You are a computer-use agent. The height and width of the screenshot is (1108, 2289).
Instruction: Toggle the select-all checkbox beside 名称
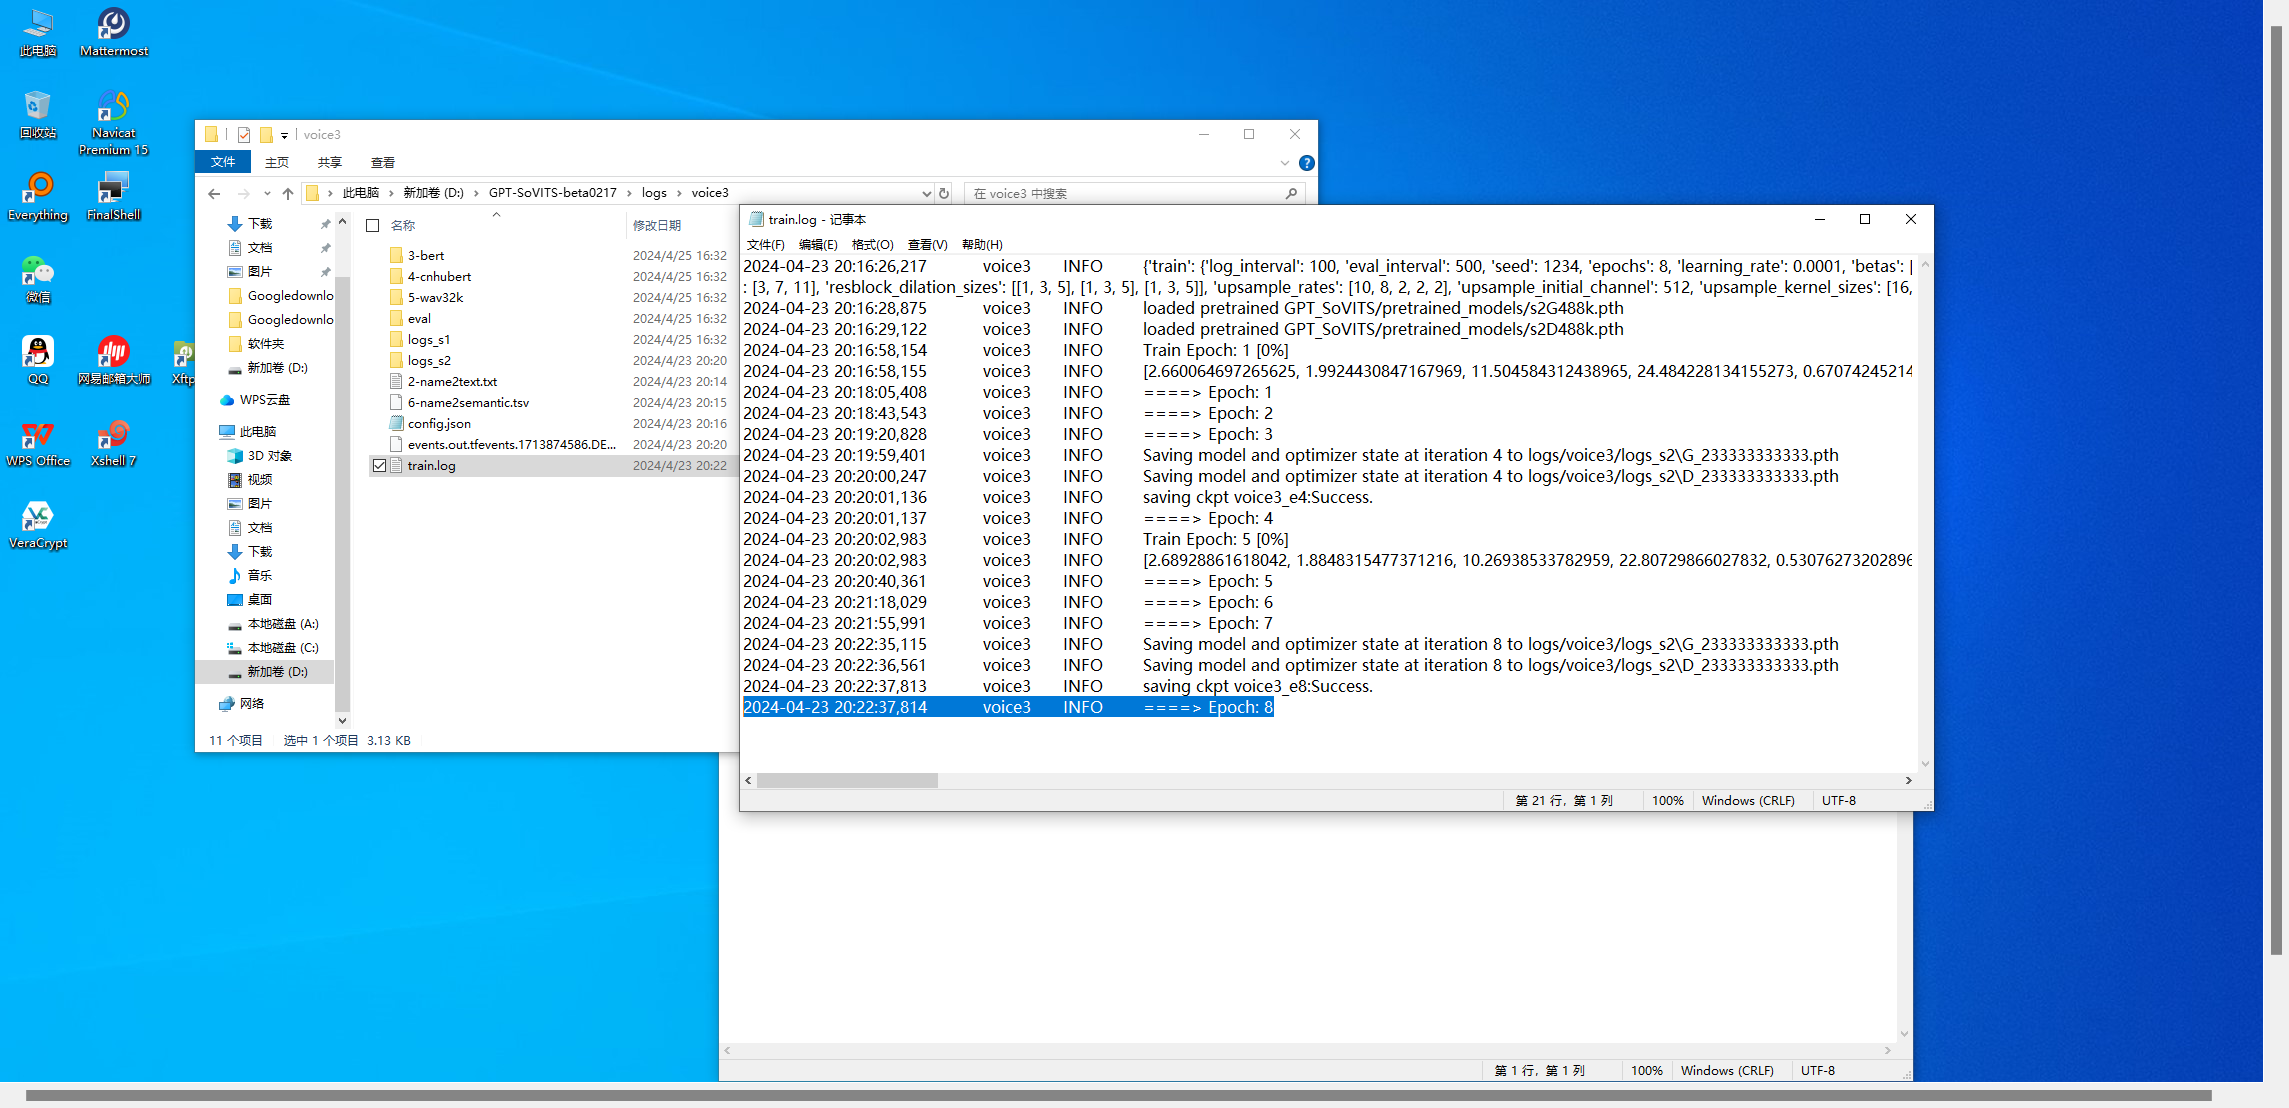click(373, 225)
